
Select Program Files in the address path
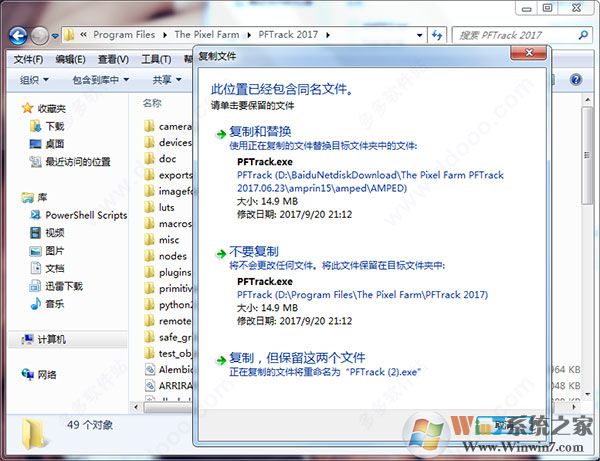pyautogui.click(x=124, y=35)
